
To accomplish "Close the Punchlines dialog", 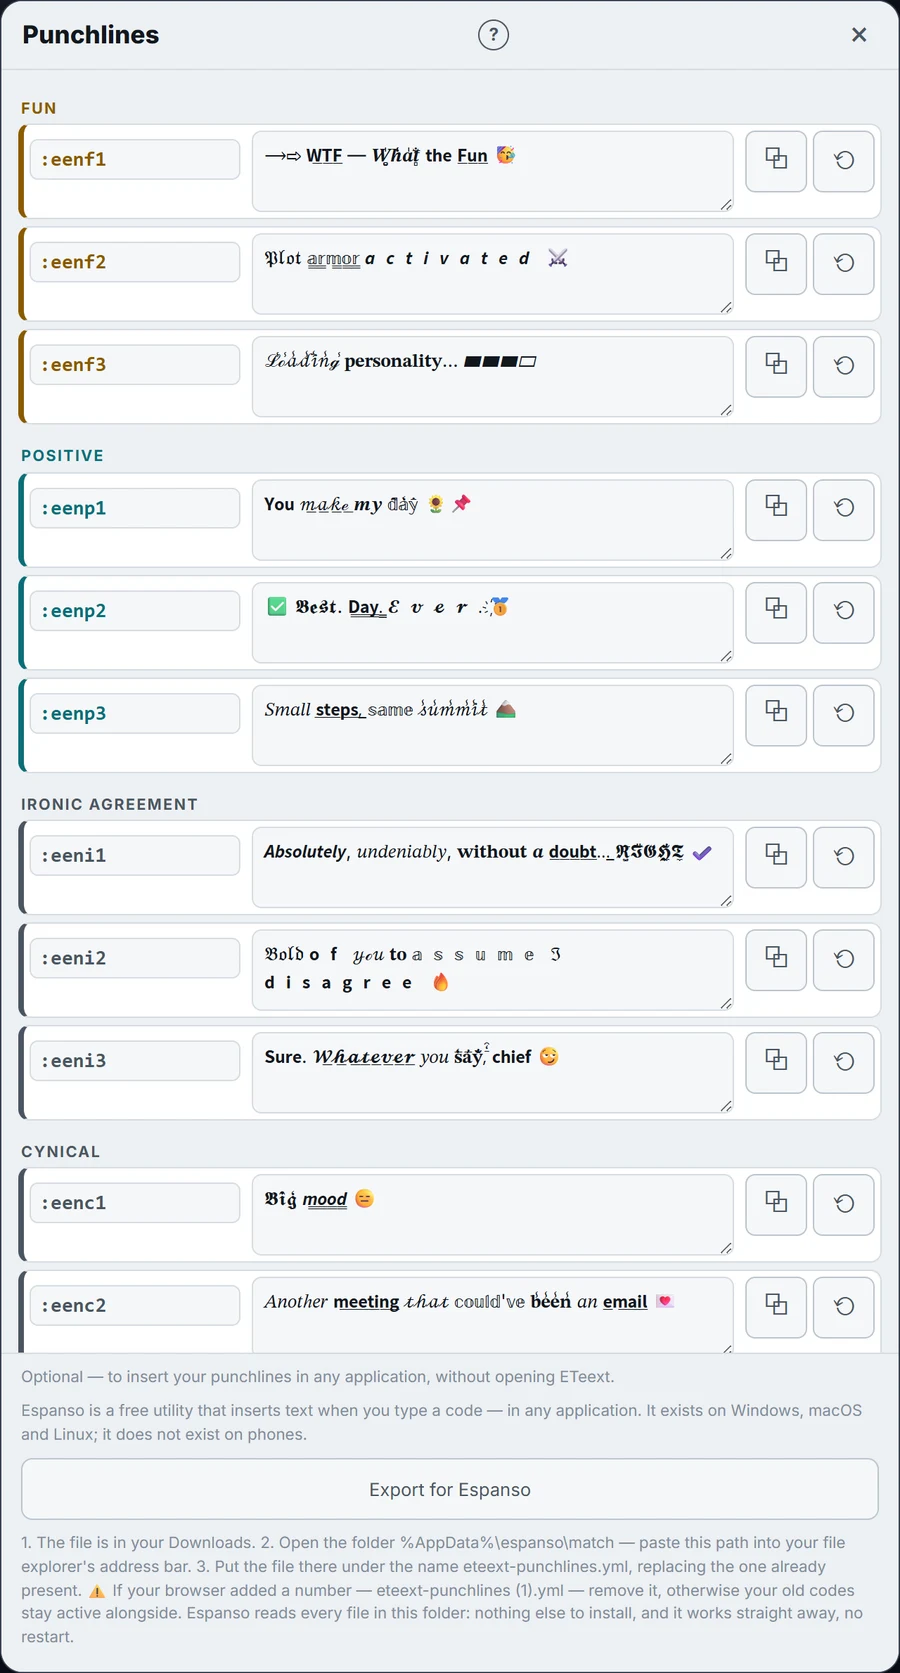I will point(859,35).
